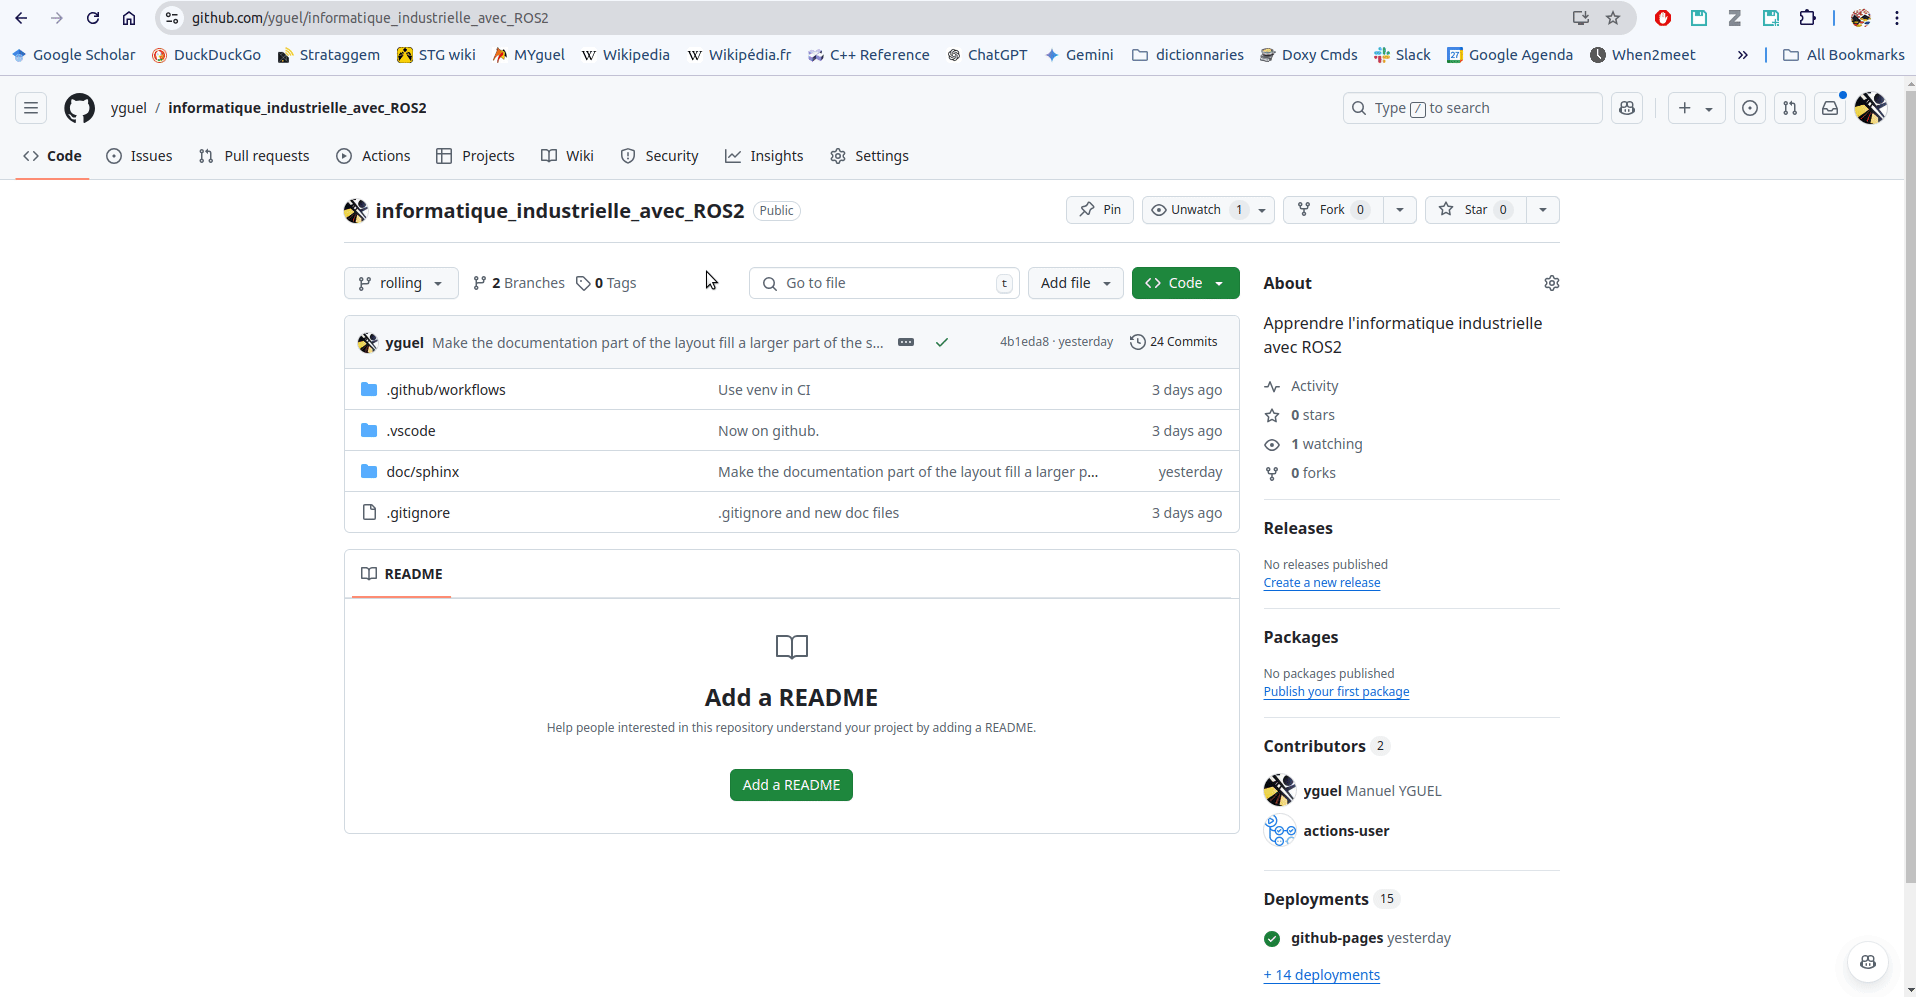Pin the repository
Screen dimensions: 1916x997
tap(1099, 210)
